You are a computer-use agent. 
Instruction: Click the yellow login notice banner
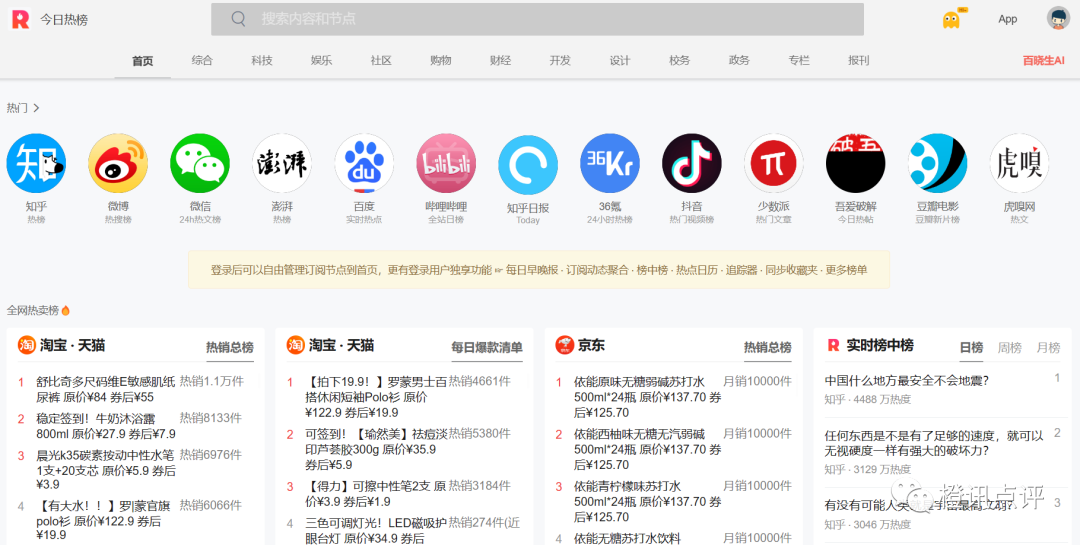click(539, 269)
